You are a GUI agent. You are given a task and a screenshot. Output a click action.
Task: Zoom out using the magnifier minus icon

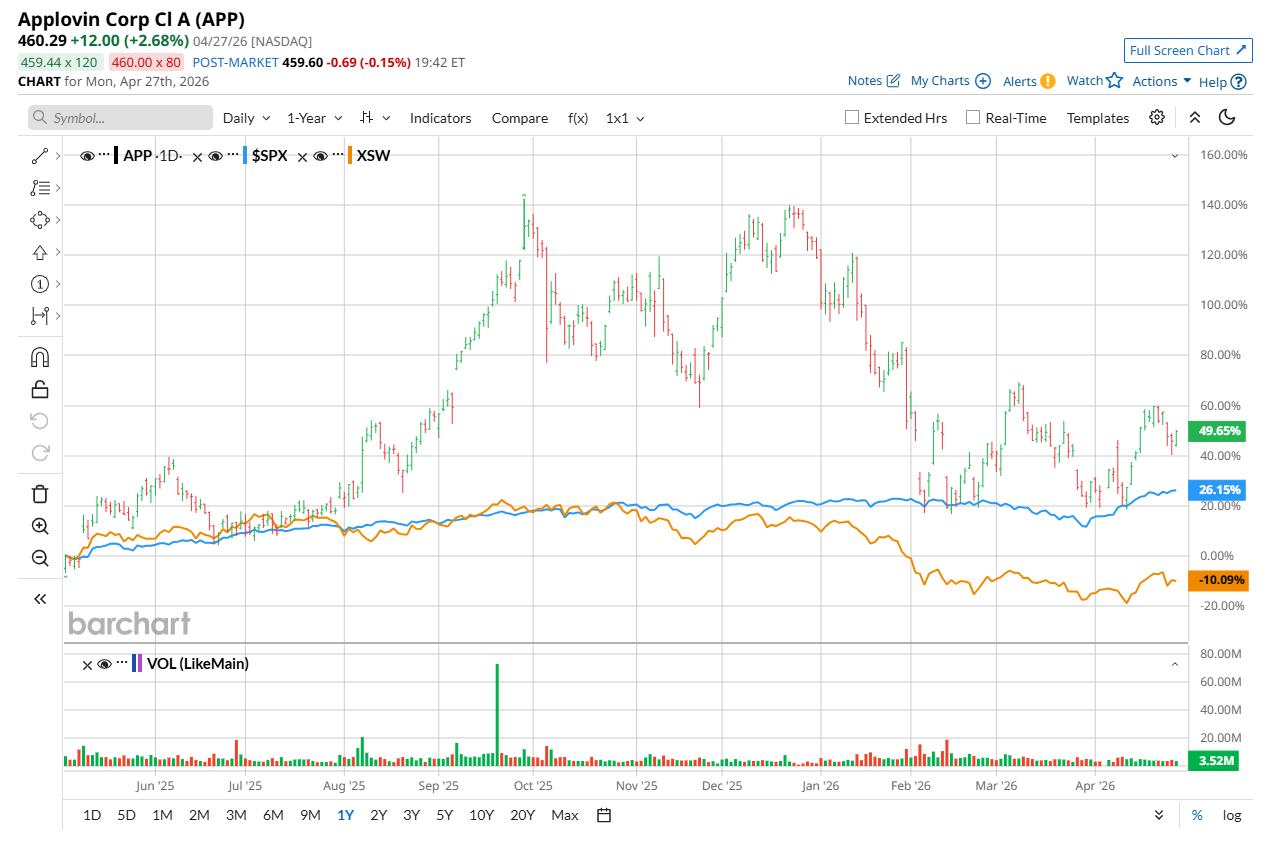tap(40, 558)
